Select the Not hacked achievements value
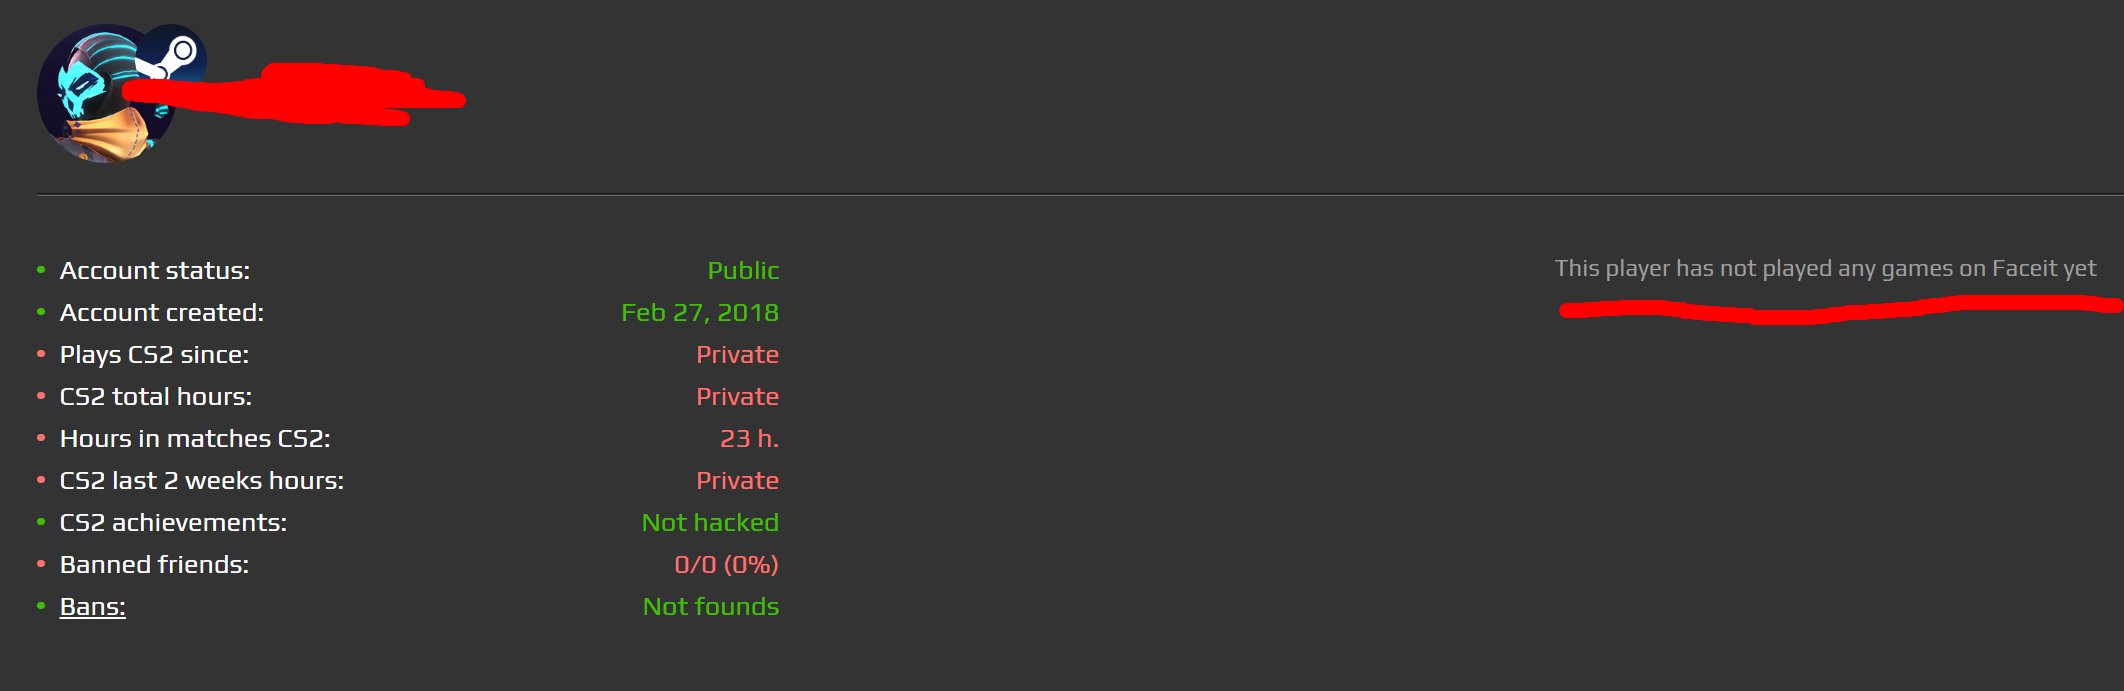This screenshot has height=691, width=2124. [709, 523]
